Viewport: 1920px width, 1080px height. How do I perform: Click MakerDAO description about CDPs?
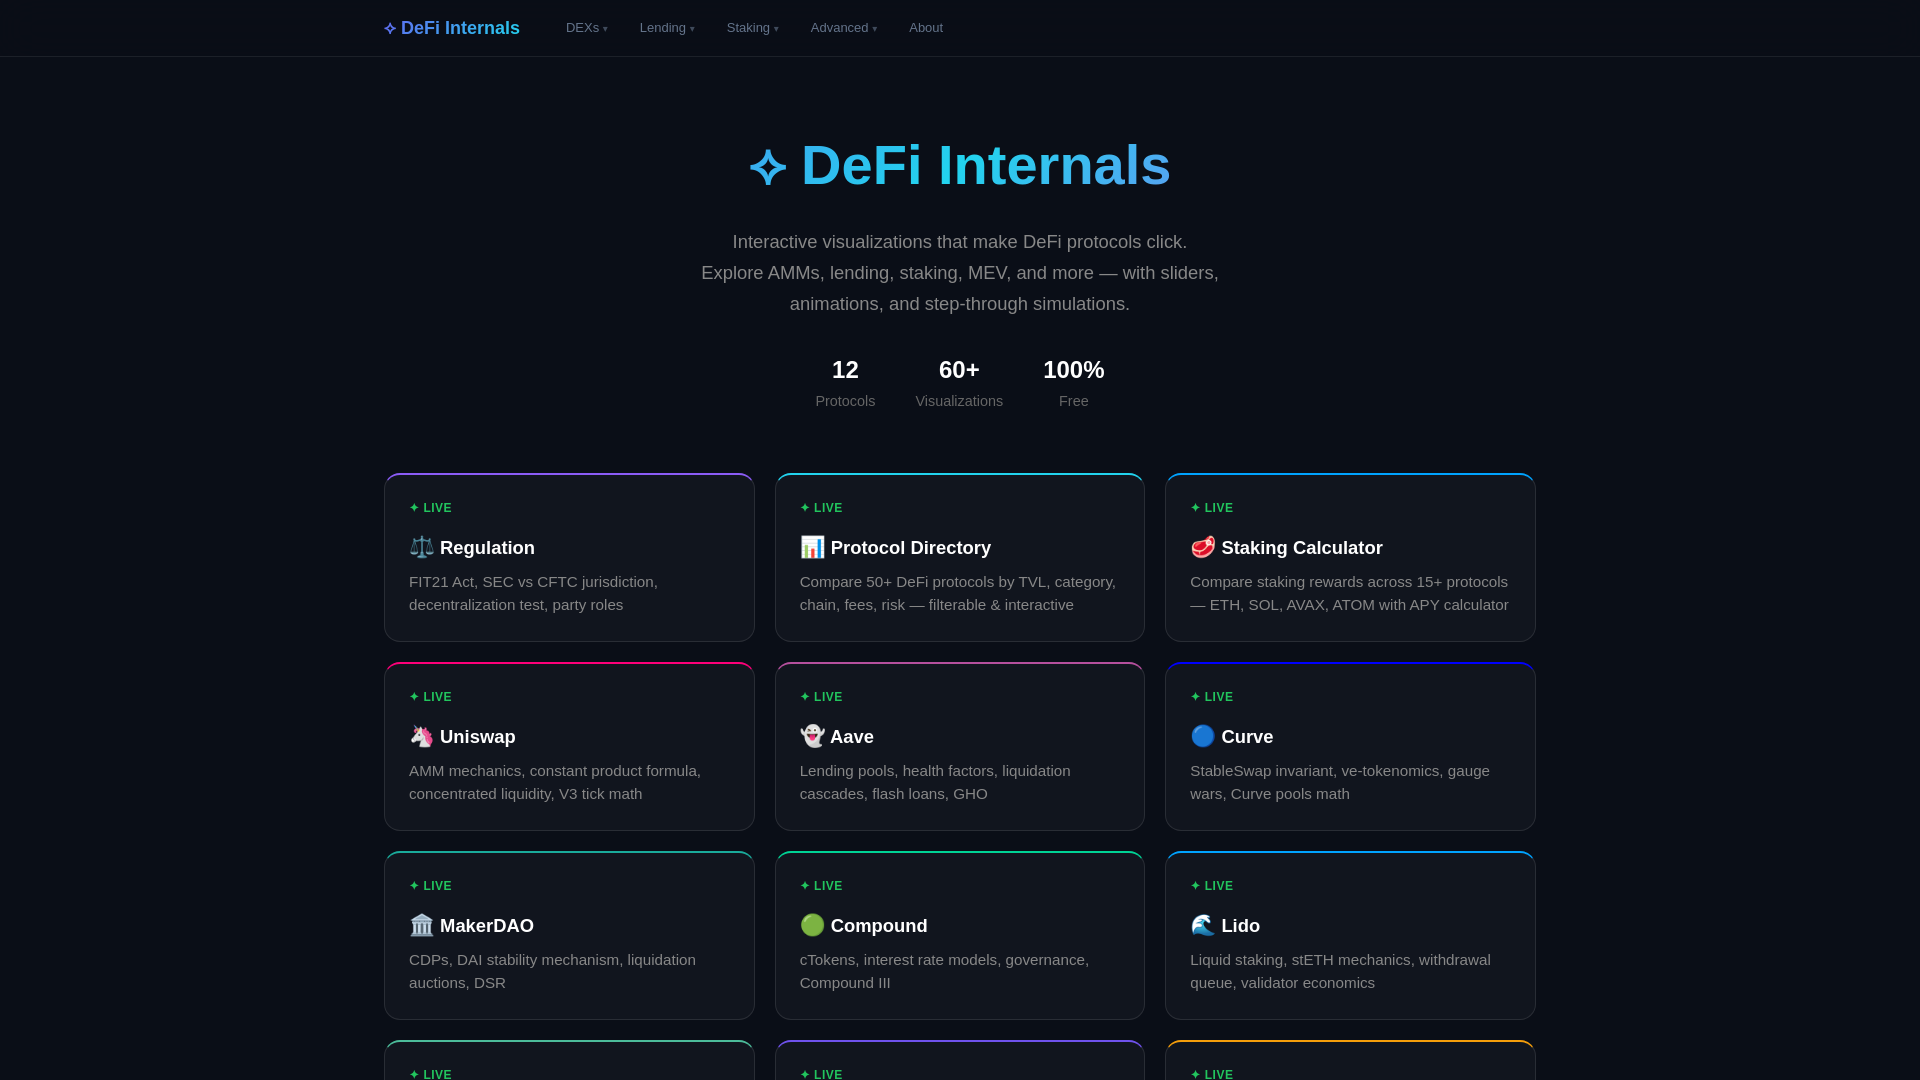552,971
